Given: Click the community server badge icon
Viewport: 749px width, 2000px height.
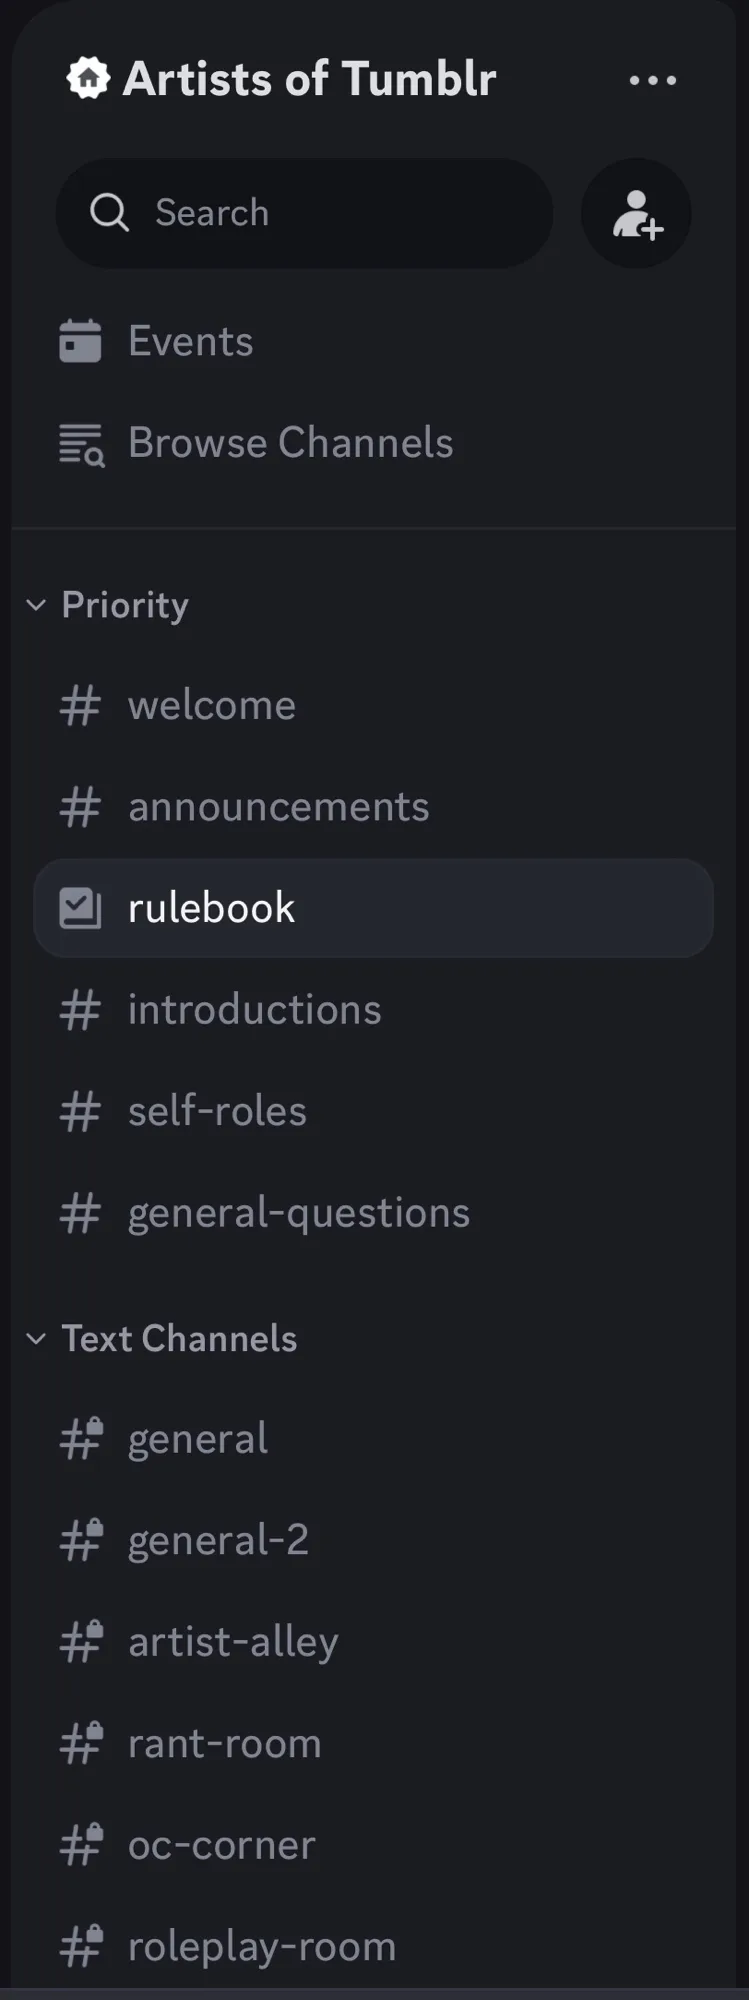Looking at the screenshot, I should coord(88,78).
